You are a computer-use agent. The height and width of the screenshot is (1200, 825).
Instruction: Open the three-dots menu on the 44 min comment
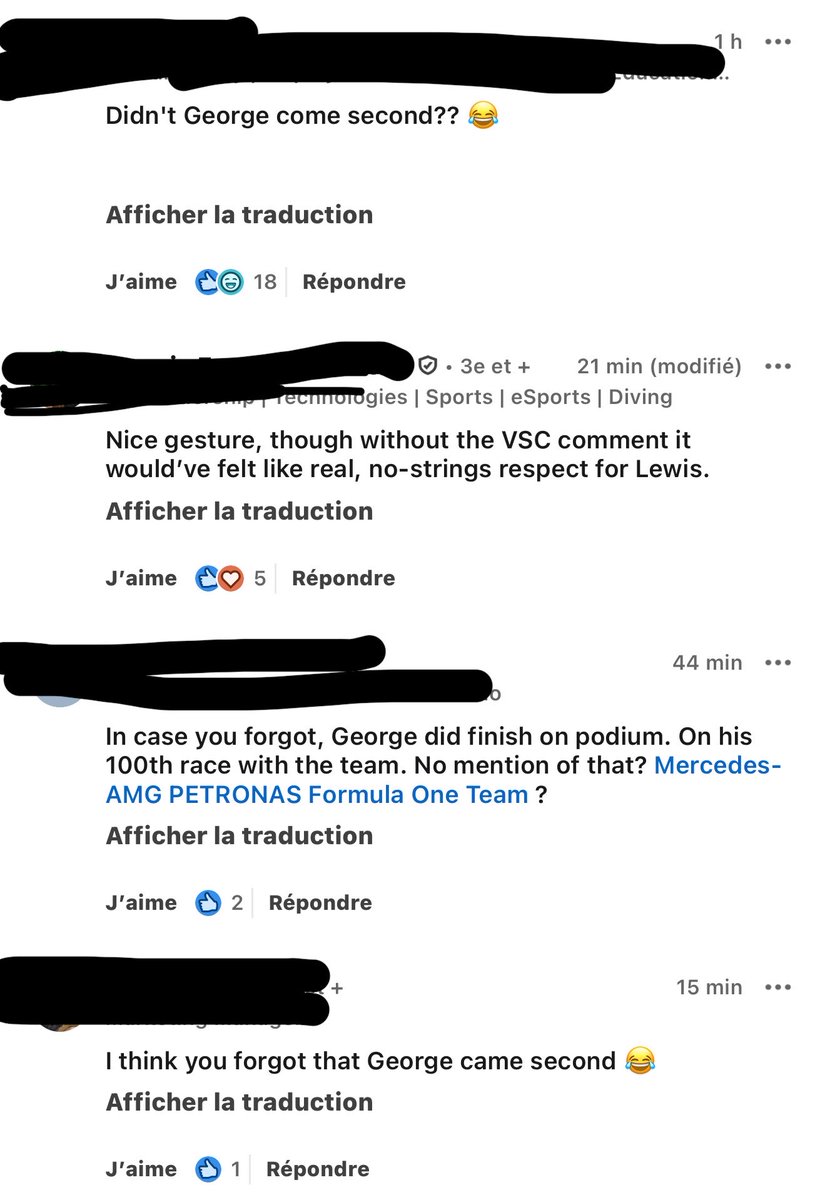click(777, 662)
